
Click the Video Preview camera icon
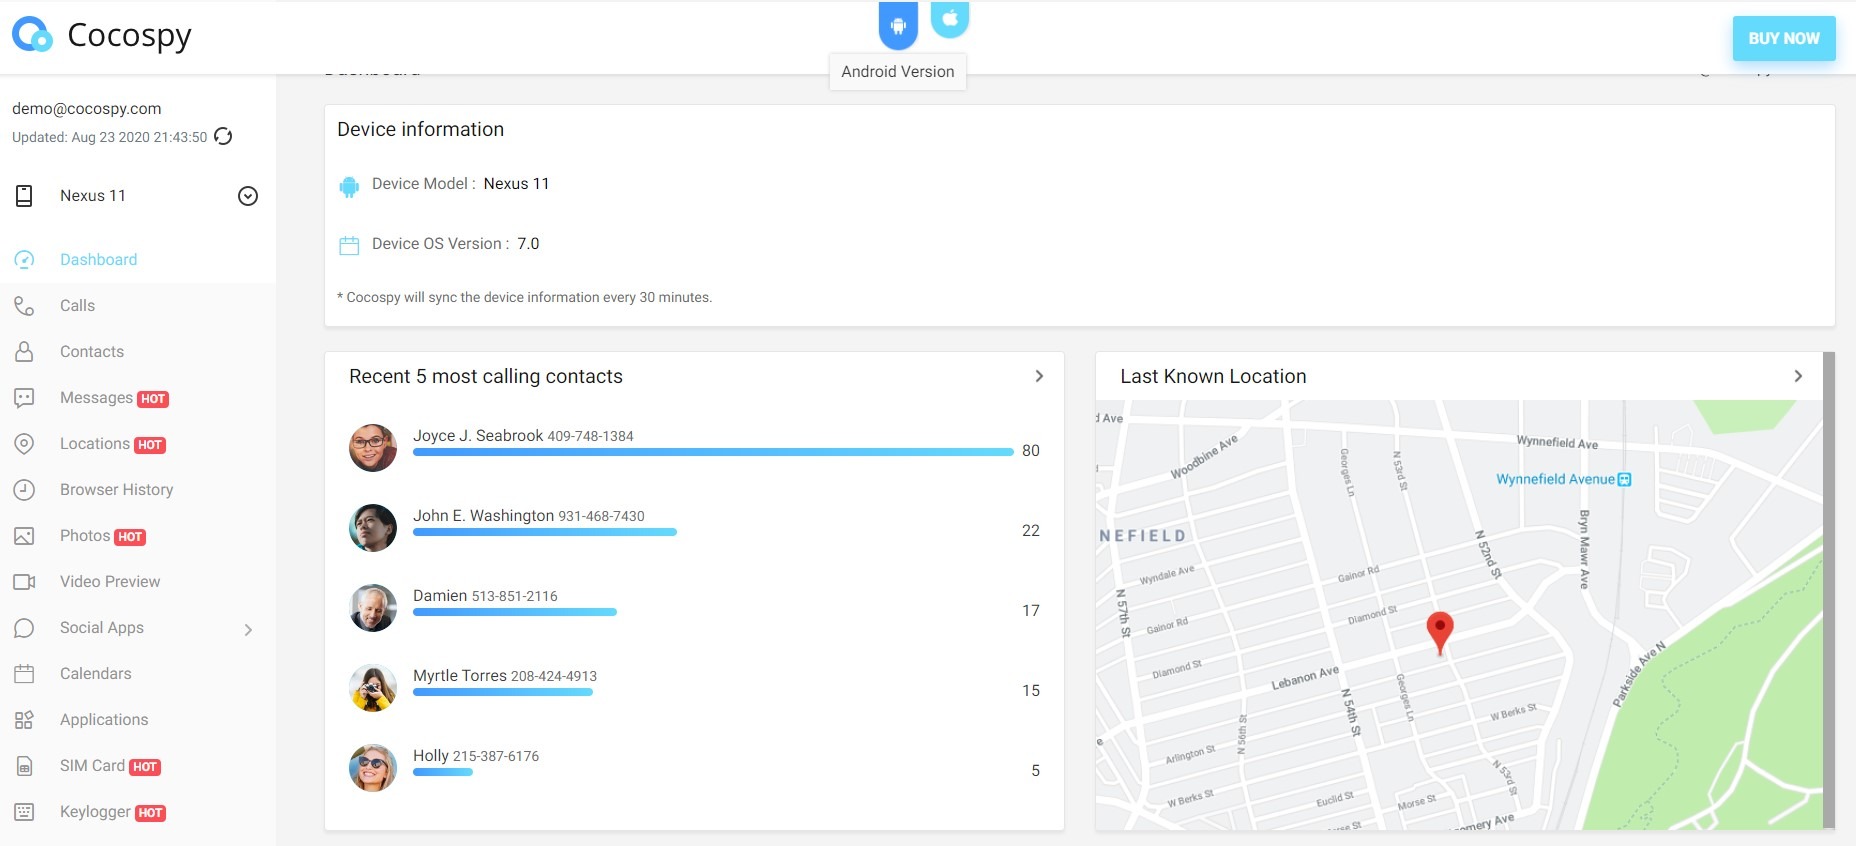(24, 582)
